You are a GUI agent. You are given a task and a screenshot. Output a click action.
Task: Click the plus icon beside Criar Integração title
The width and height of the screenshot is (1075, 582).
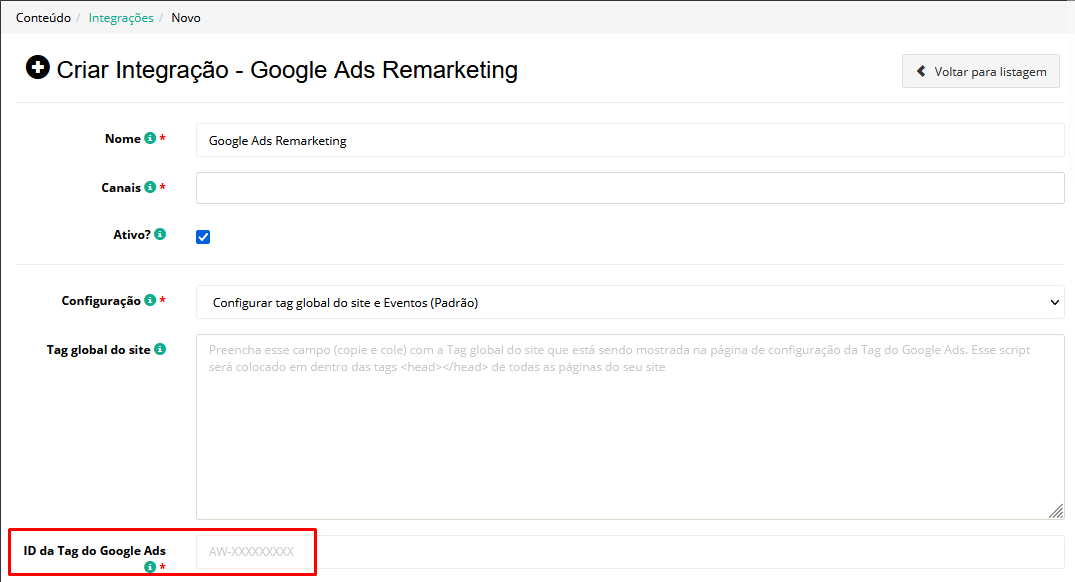pos(38,67)
